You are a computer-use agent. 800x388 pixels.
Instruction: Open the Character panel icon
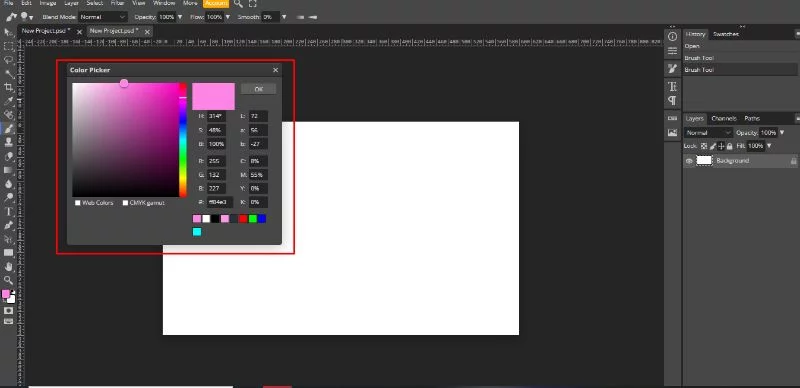point(672,86)
